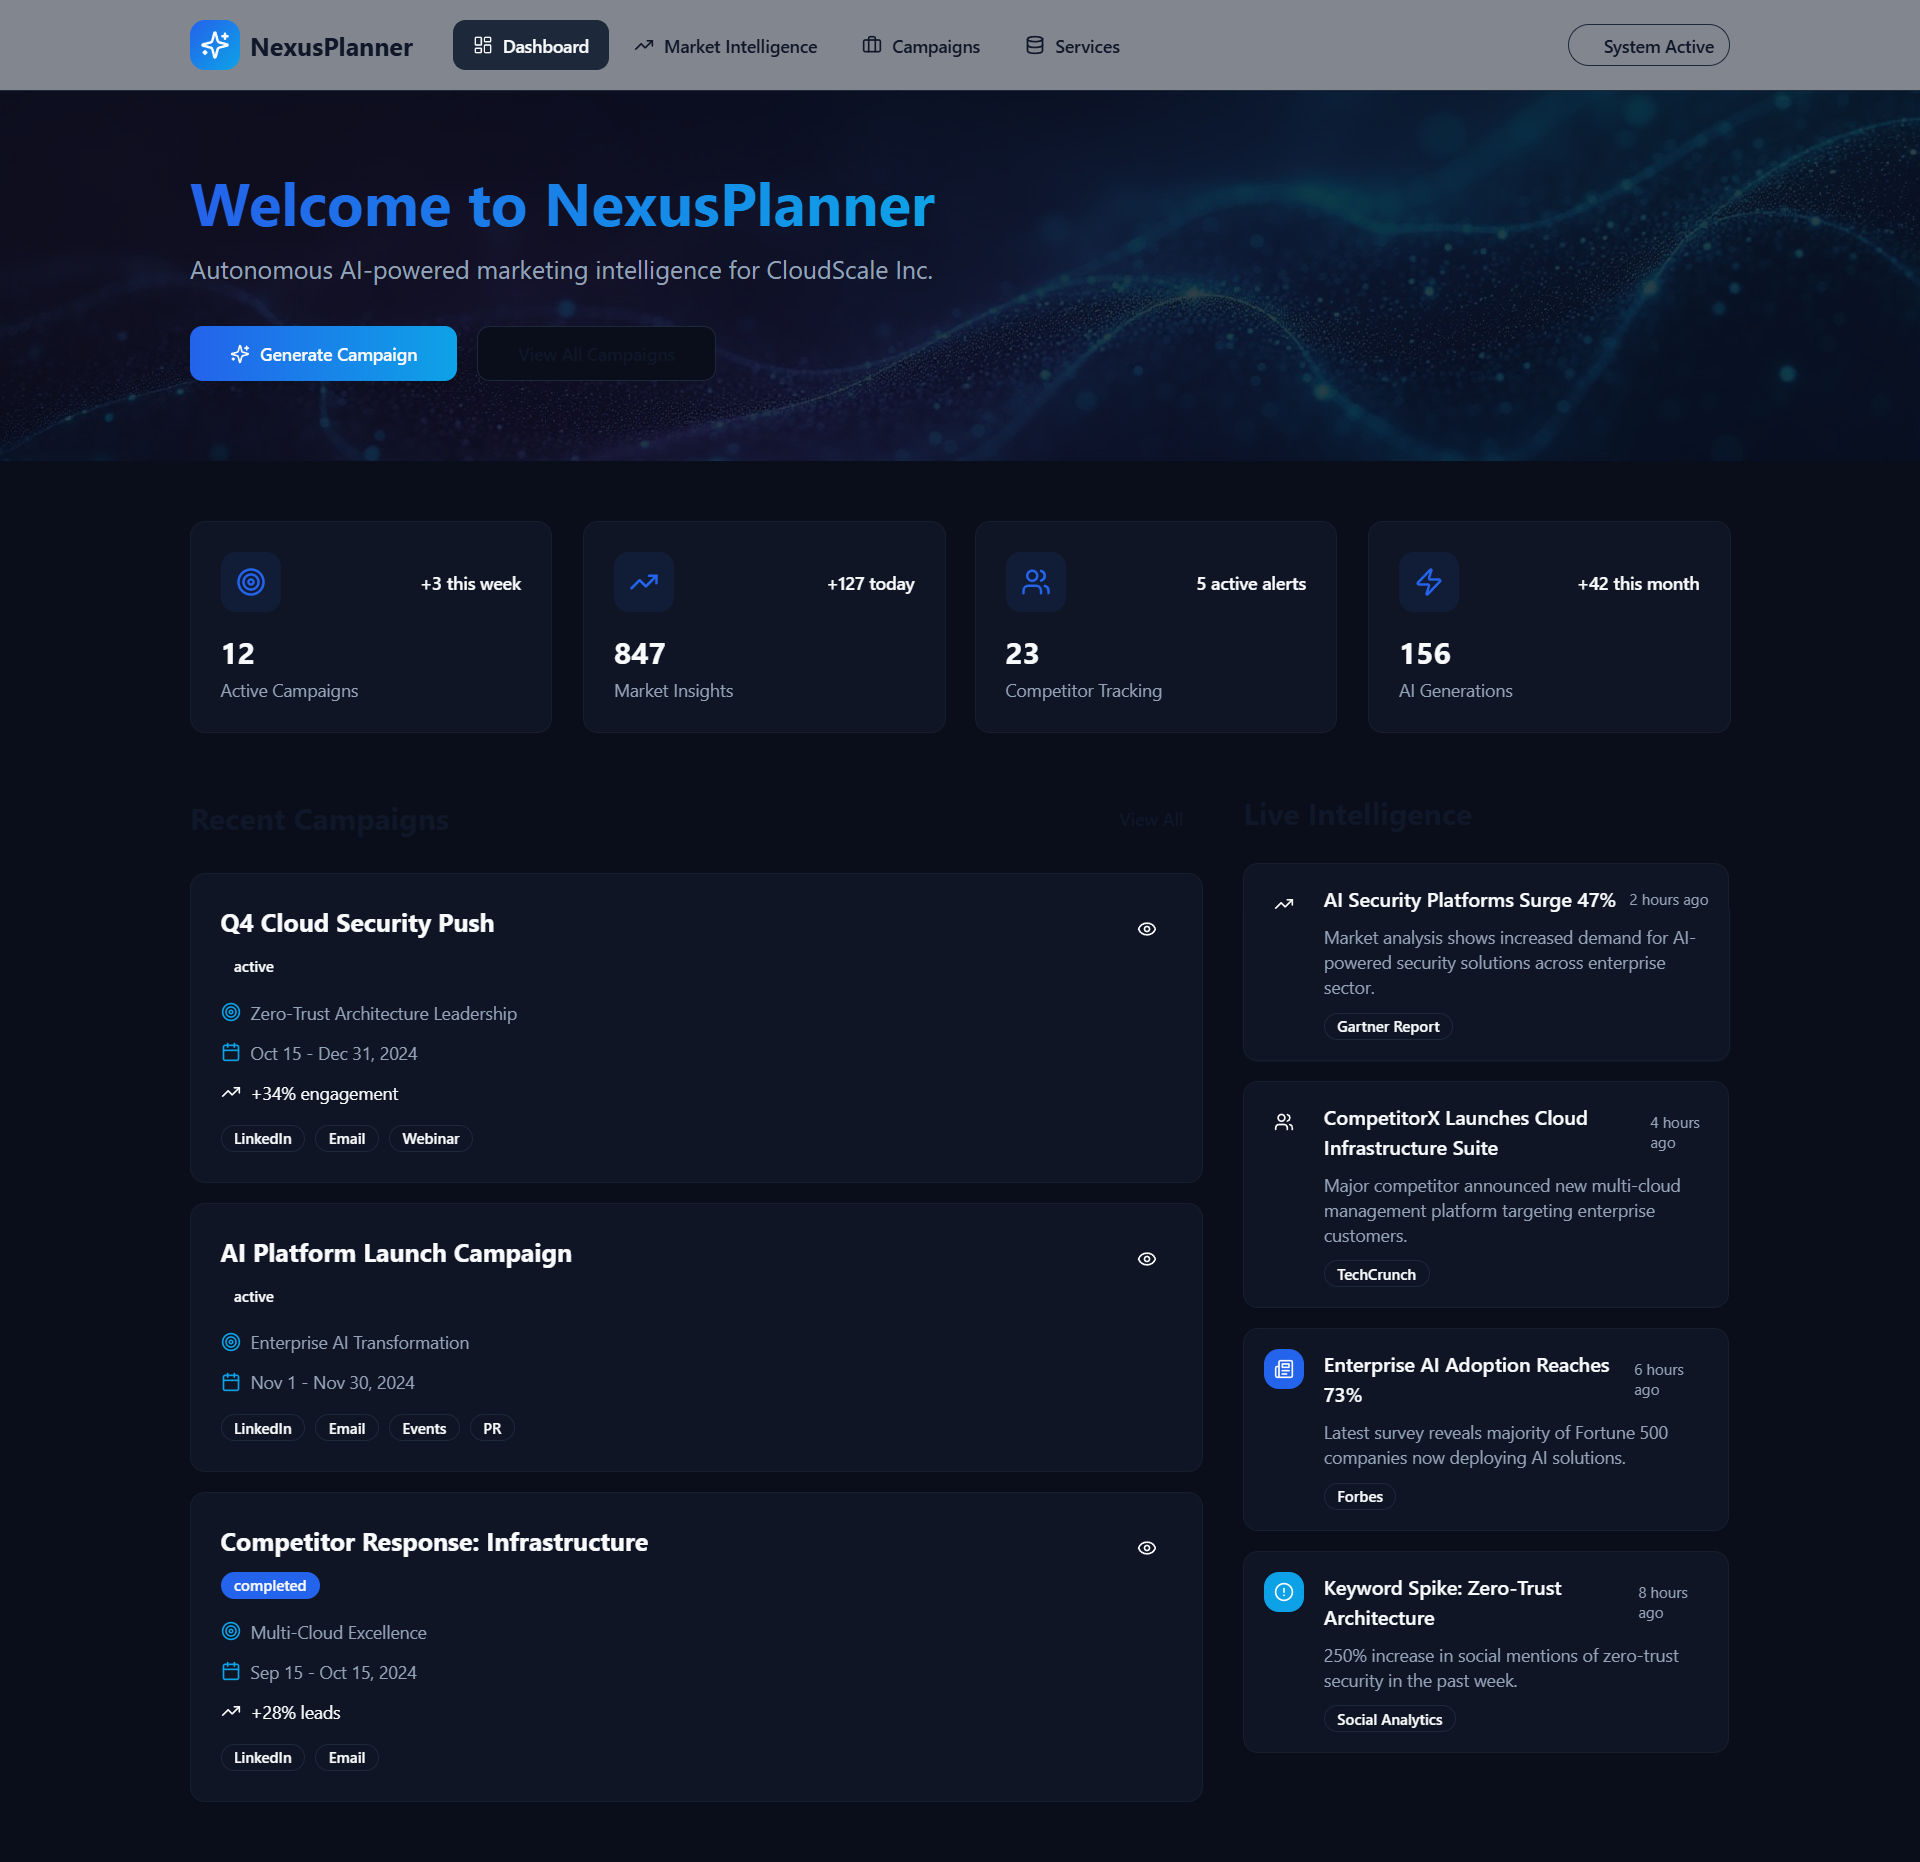
Task: Click the AI Generations lightning bolt icon
Action: (1428, 582)
